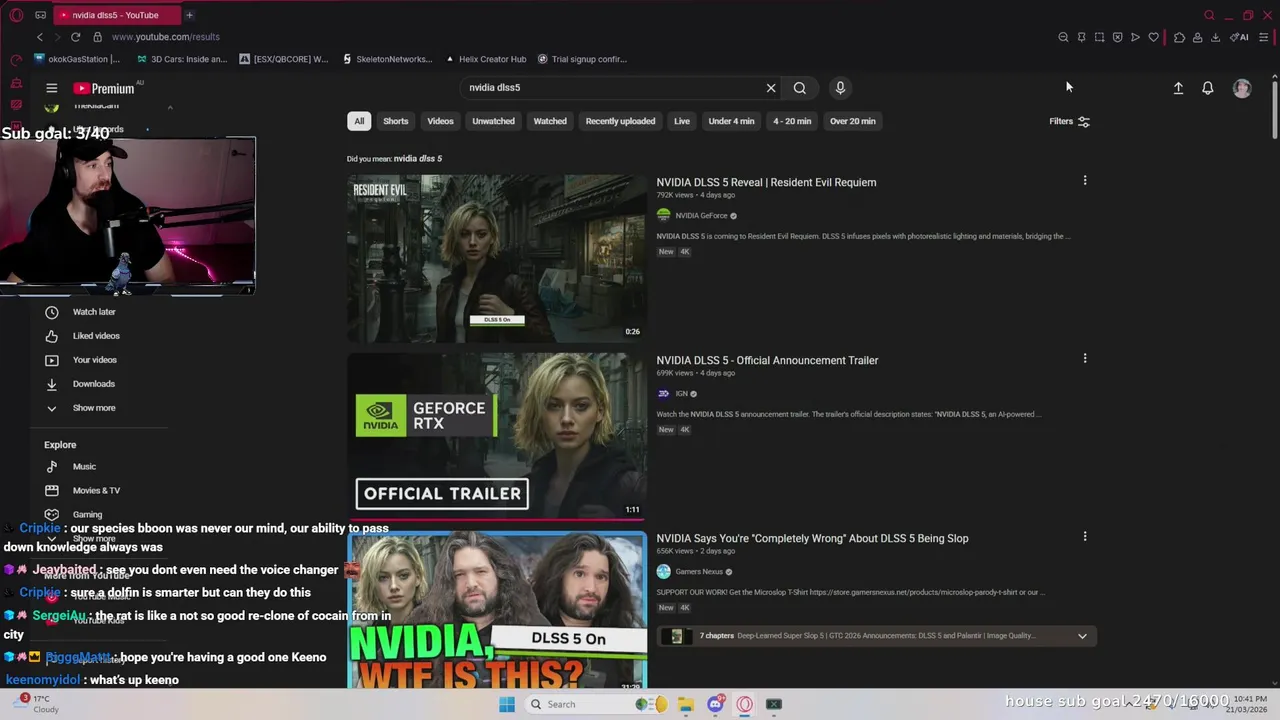Screen dimensions: 1280x720
Task: Go to the YouTube Premium logo home
Action: (104, 88)
